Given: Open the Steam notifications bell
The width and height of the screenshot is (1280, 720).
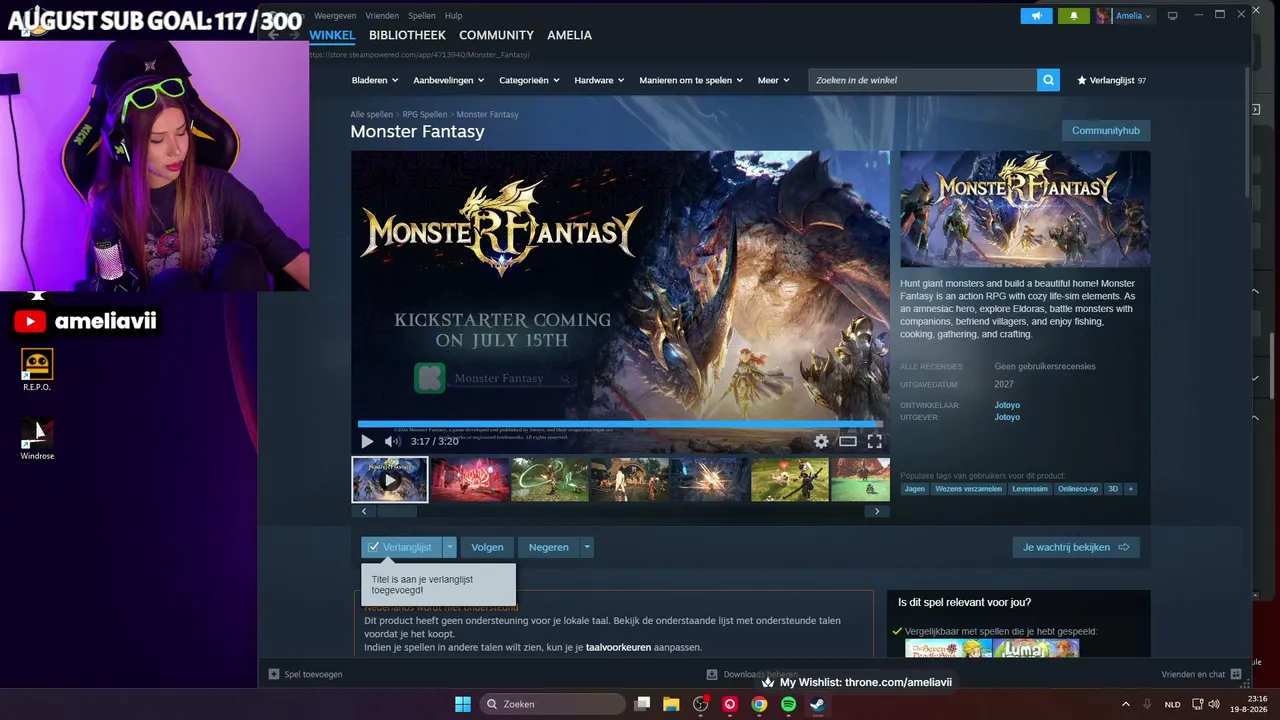Looking at the screenshot, I should tap(1074, 15).
